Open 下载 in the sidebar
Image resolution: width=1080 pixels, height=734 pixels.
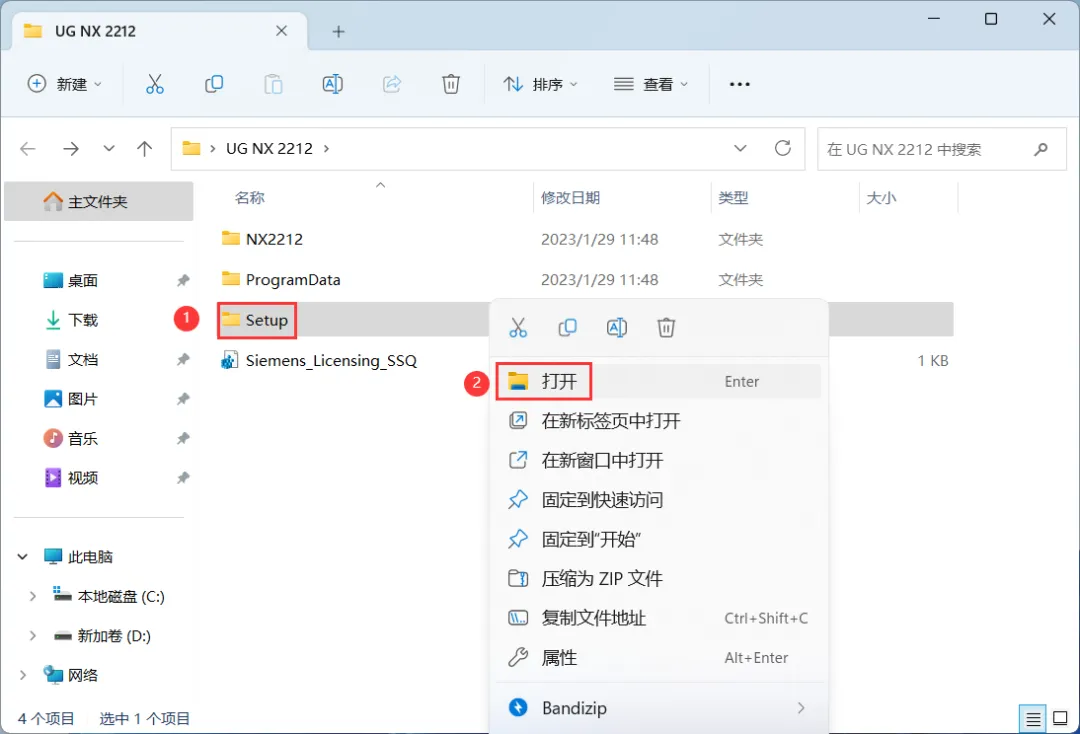click(x=83, y=320)
